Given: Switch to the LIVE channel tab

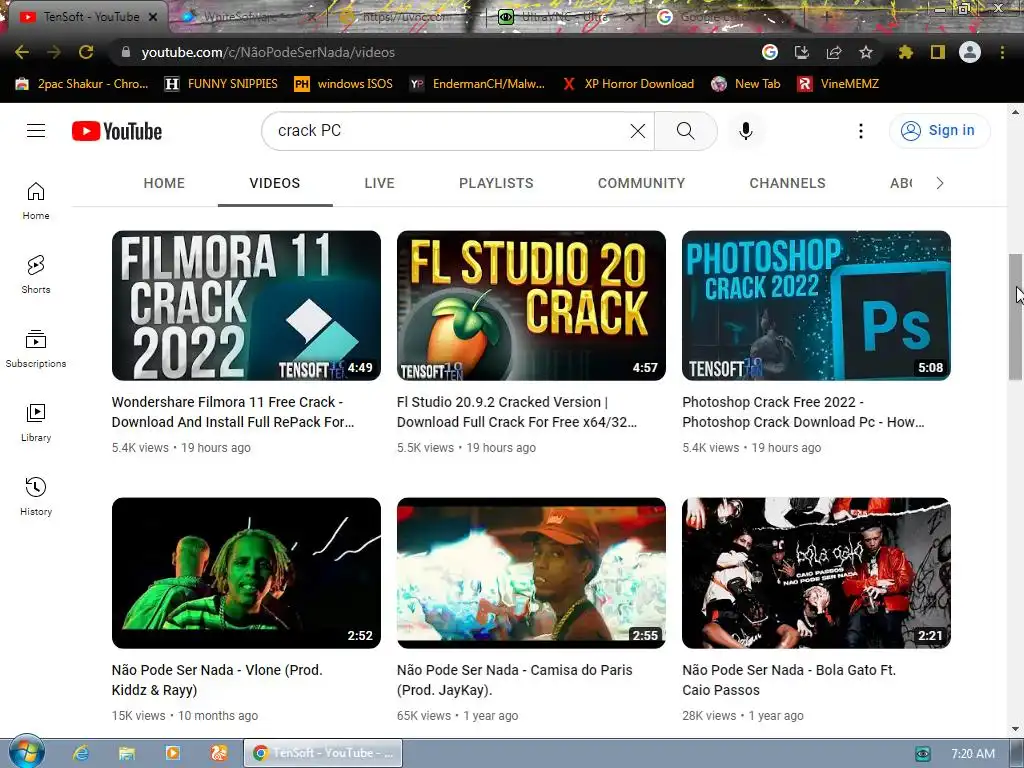Looking at the screenshot, I should point(379,184).
